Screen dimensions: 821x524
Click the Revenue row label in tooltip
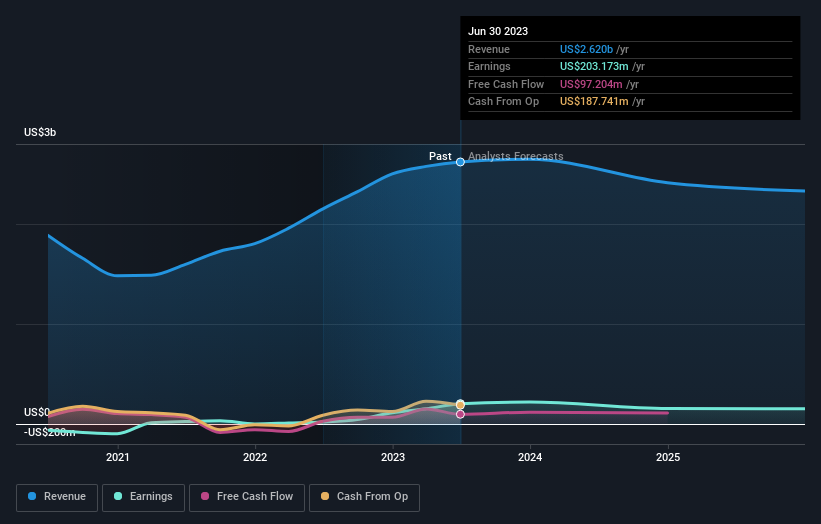pyautogui.click(x=489, y=49)
